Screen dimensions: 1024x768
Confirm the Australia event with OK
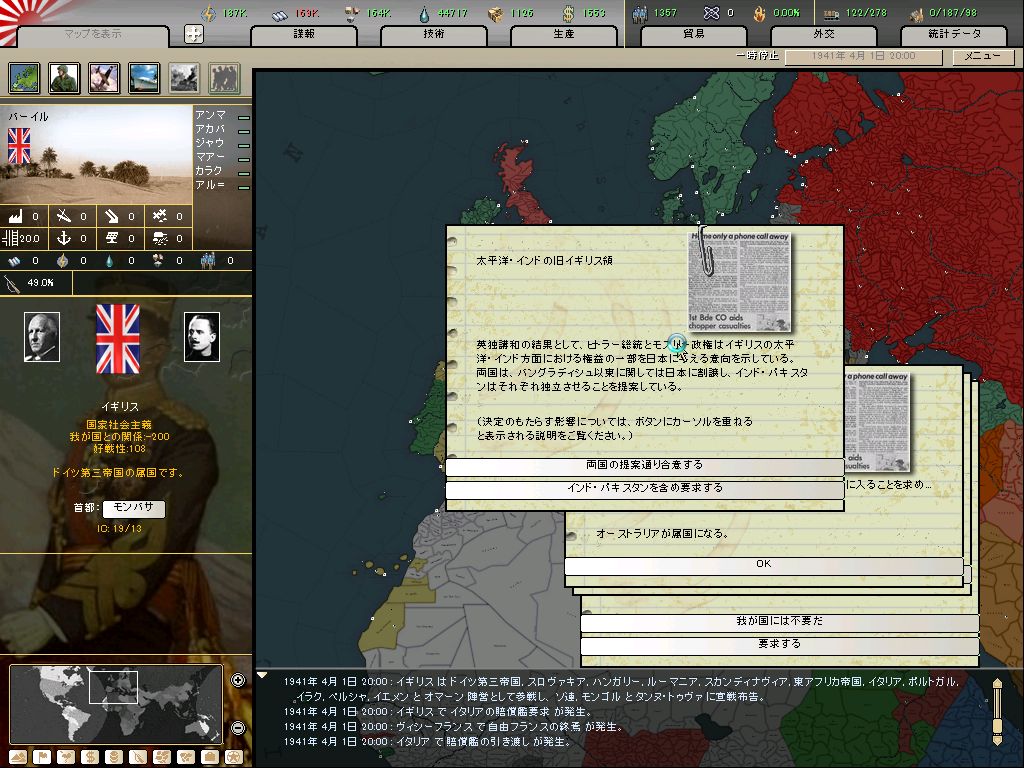click(763, 564)
